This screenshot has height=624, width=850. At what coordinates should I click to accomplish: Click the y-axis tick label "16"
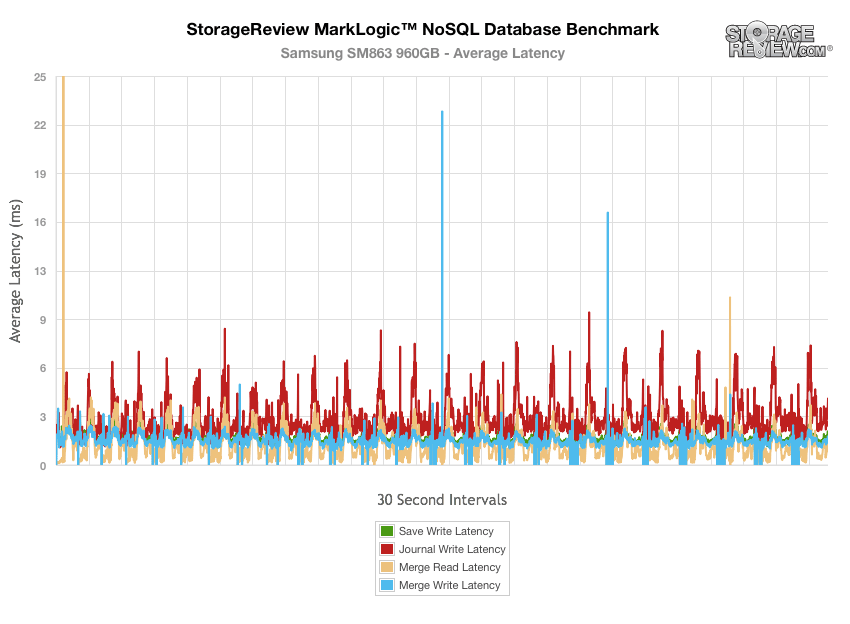[x=40, y=222]
